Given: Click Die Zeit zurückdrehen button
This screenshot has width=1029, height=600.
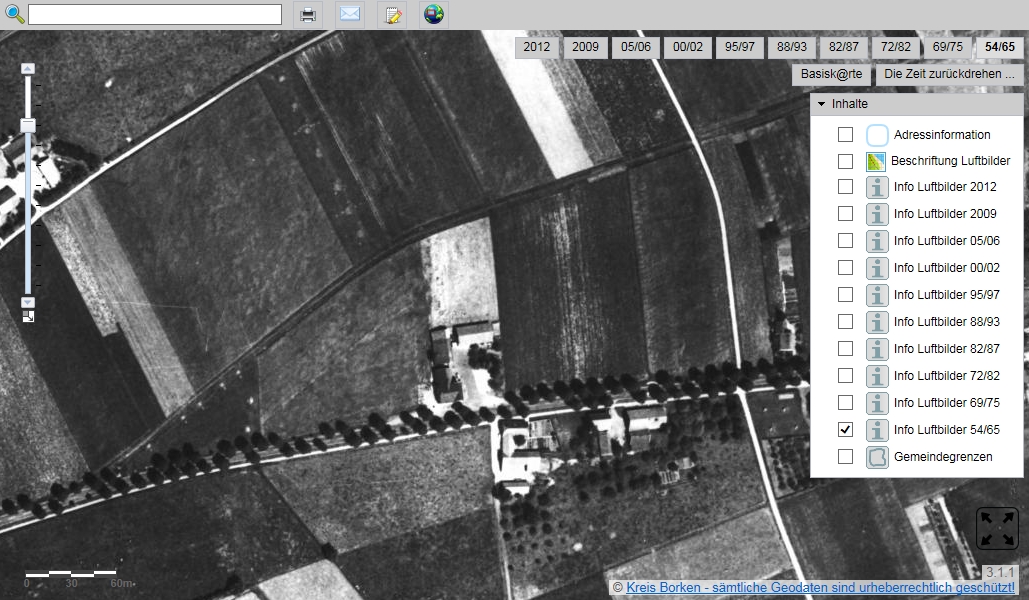Looking at the screenshot, I should (949, 74).
